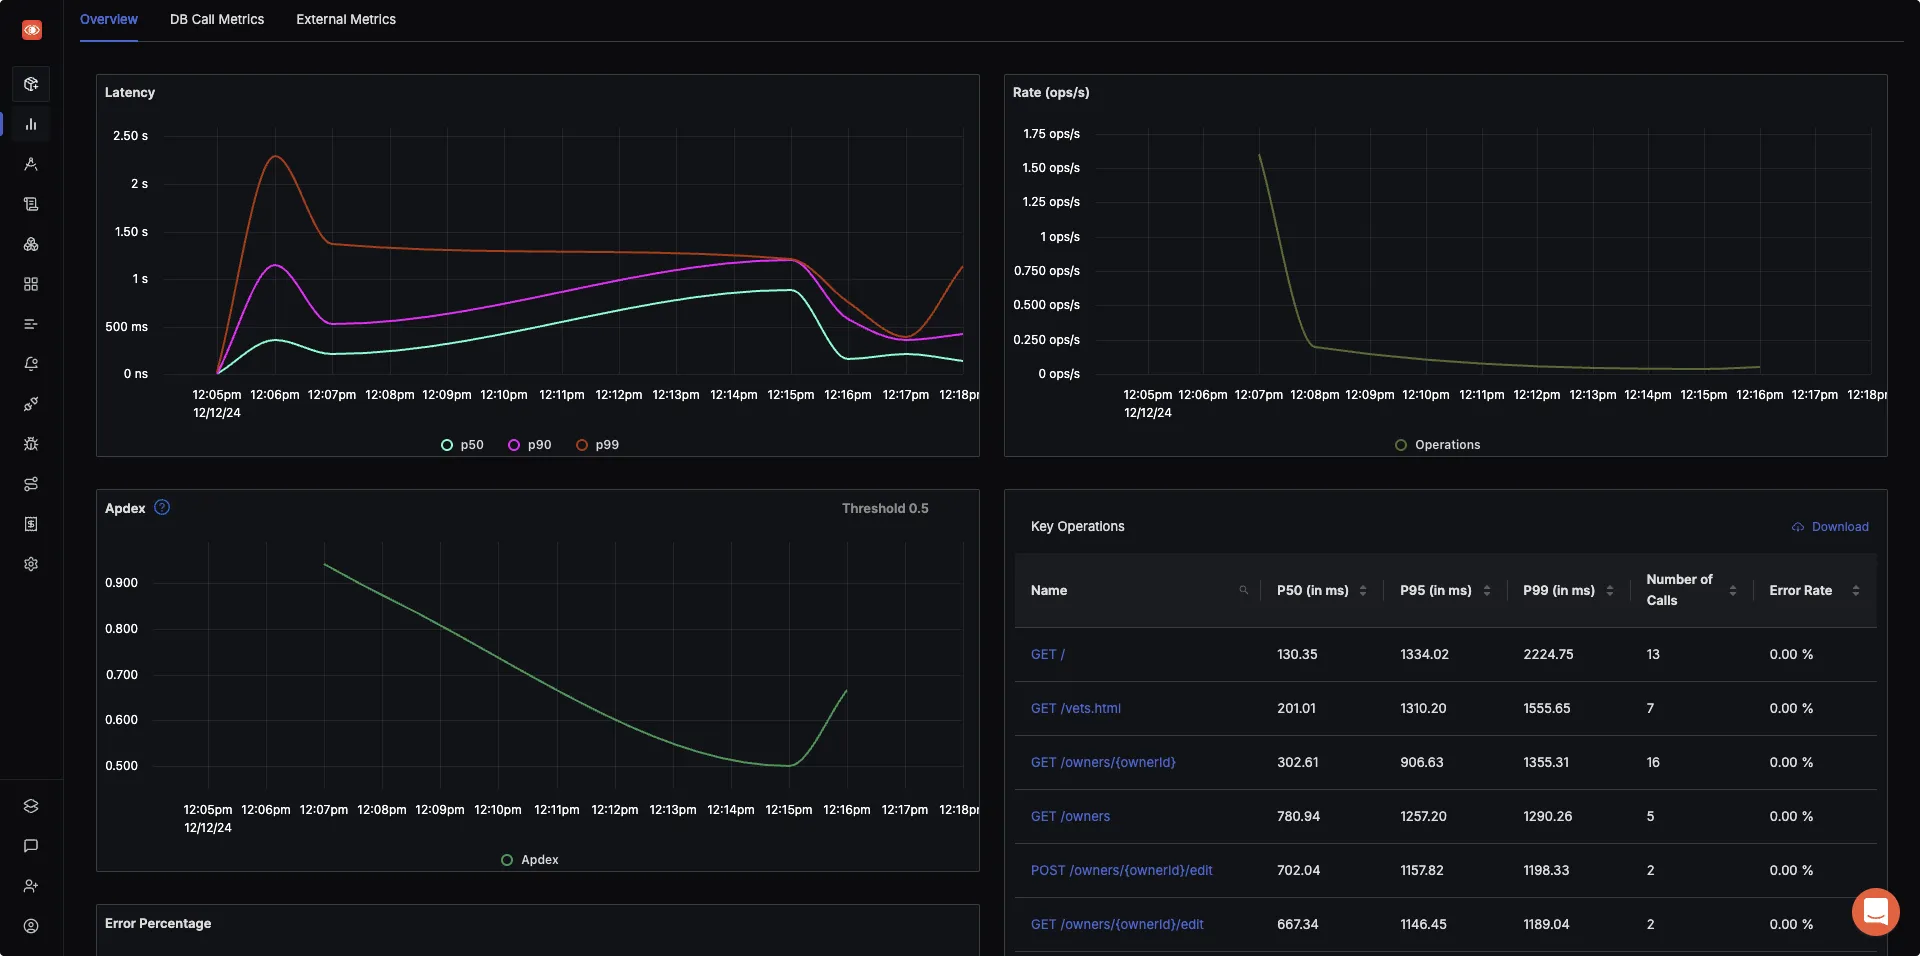Image resolution: width=1920 pixels, height=956 pixels.
Task: Download the Key Operations table
Action: (1830, 527)
